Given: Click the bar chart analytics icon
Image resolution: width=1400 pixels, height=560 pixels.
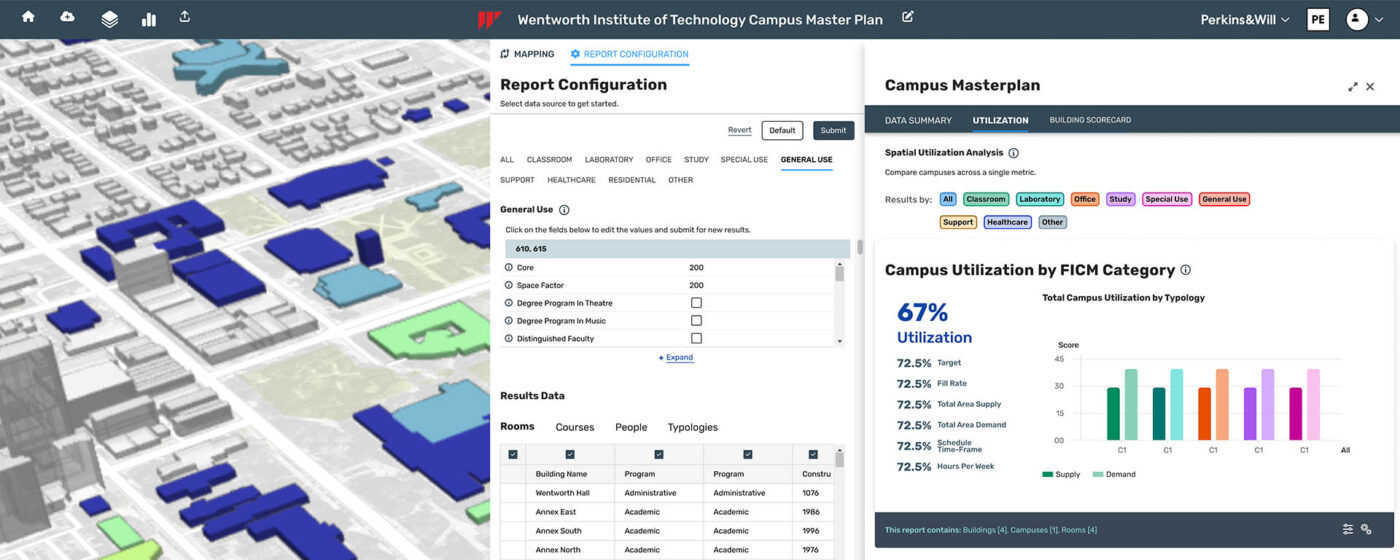Looking at the screenshot, I should tap(149, 19).
